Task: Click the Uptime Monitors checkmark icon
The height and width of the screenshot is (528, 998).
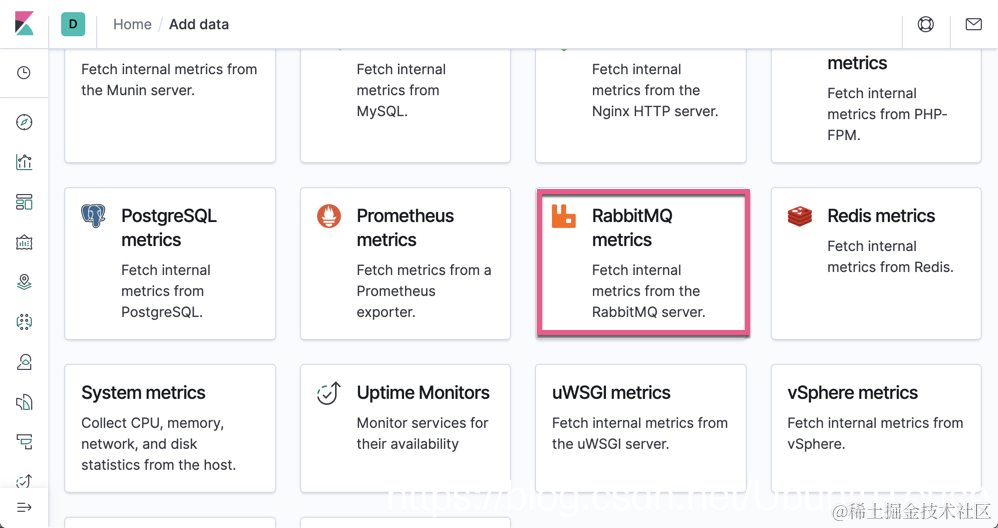Action: point(329,393)
